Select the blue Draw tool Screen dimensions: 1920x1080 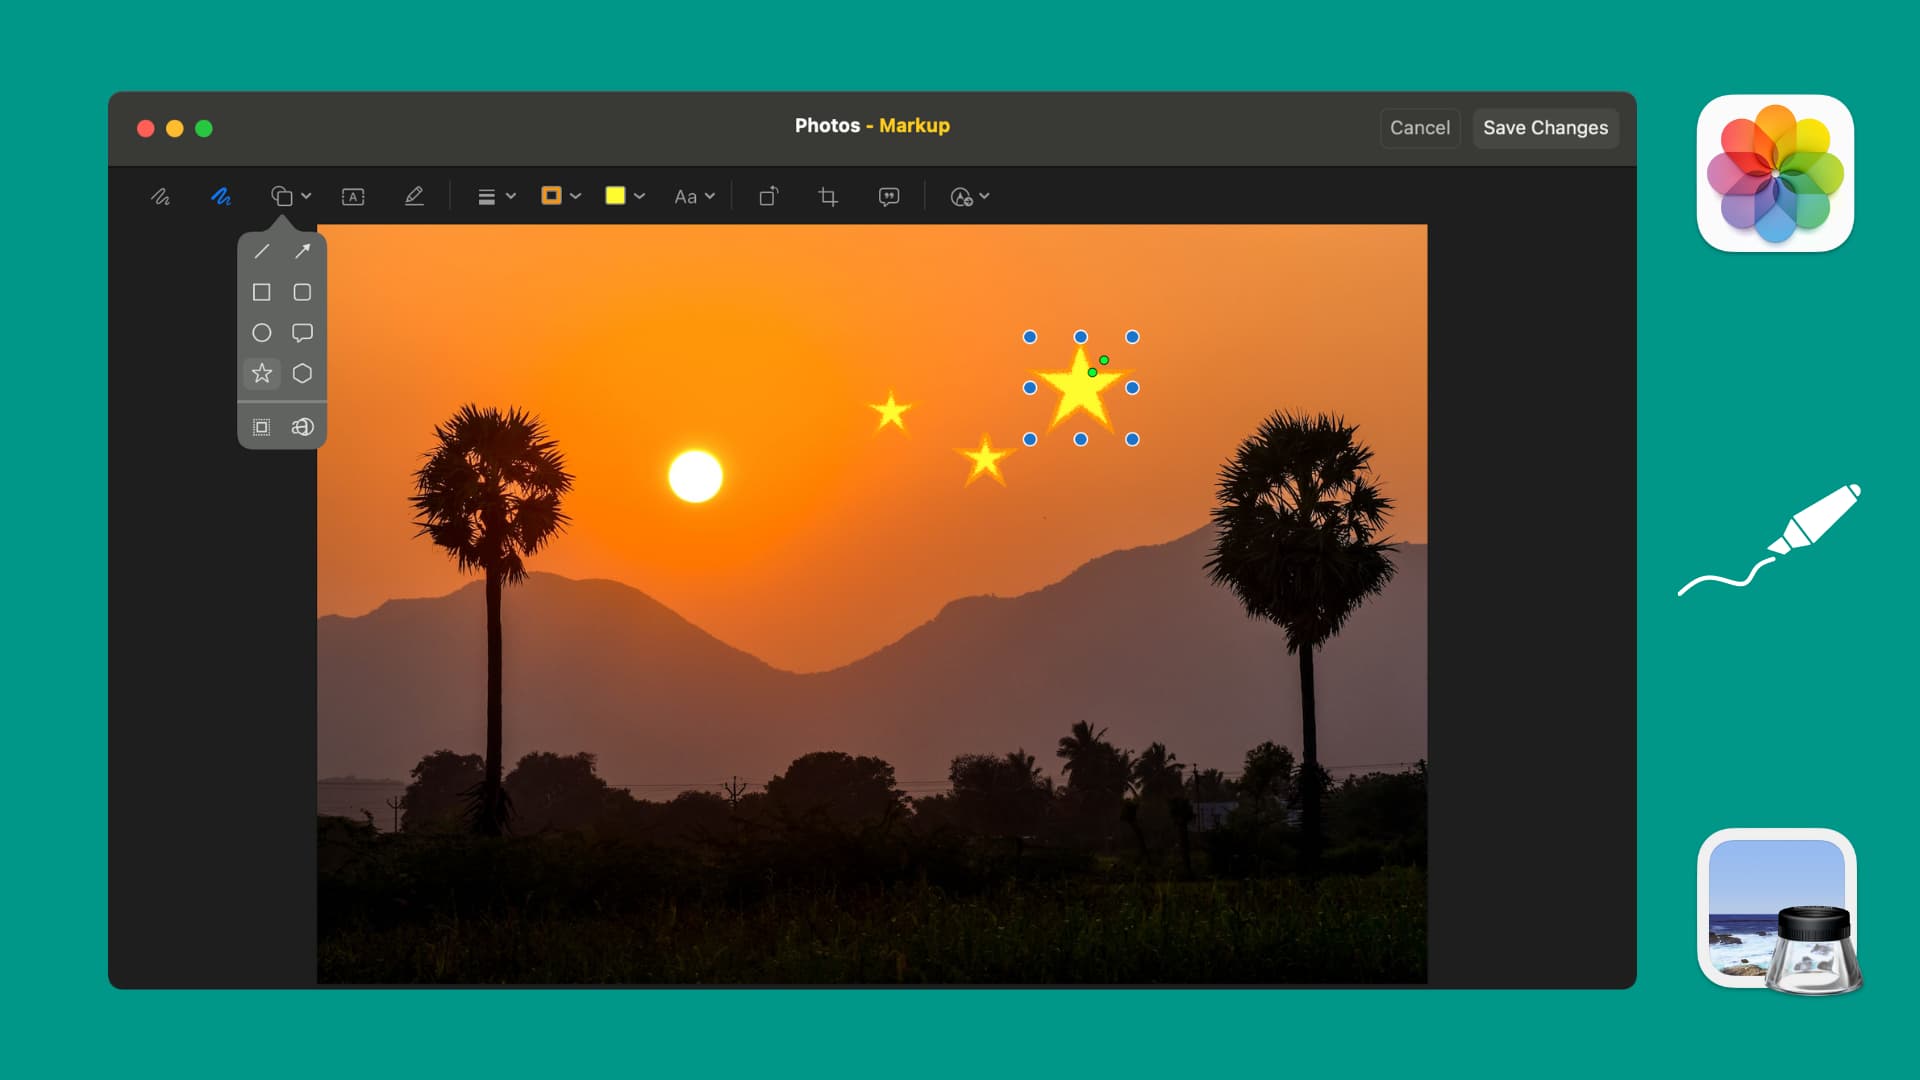[221, 197]
